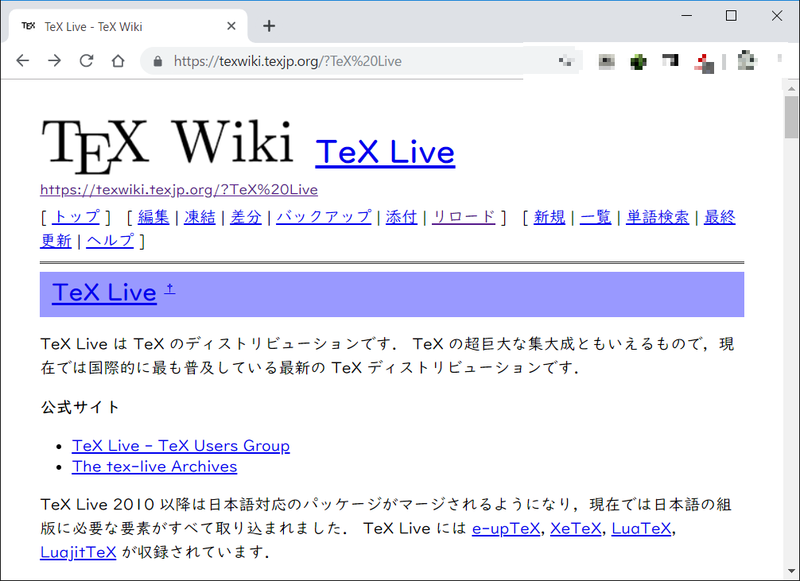The image size is (800, 581).
Task: Open the 差分 diff link
Action: coord(245,217)
